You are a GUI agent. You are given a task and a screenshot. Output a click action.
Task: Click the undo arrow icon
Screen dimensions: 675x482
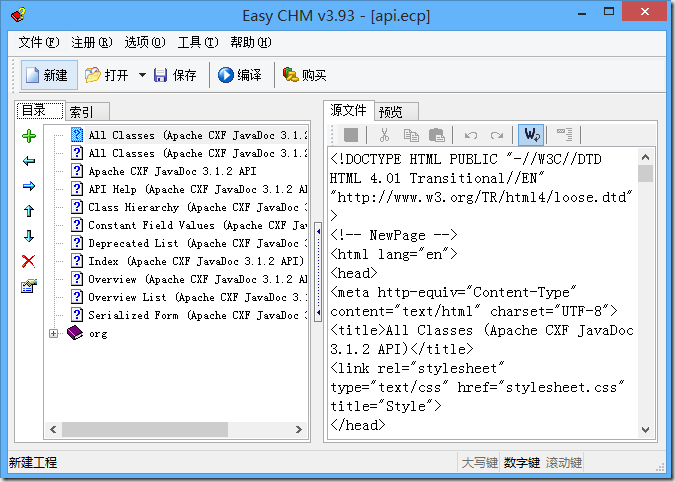[471, 135]
